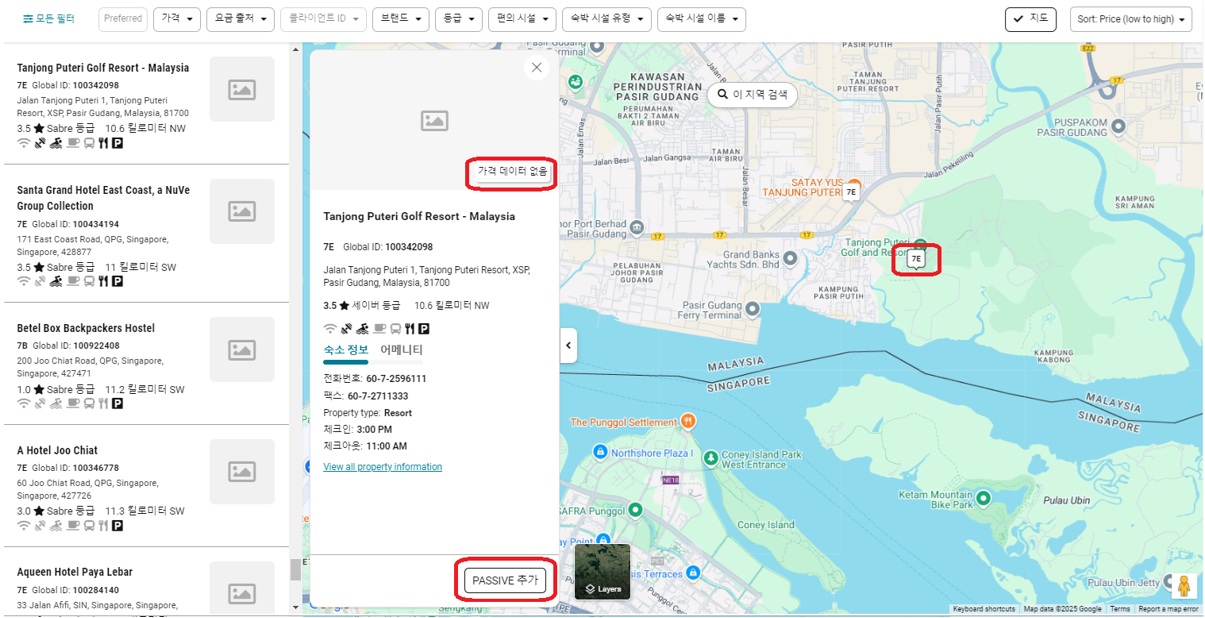Click the PASSIVE 추가 button
The width and height of the screenshot is (1205, 618).
505,580
